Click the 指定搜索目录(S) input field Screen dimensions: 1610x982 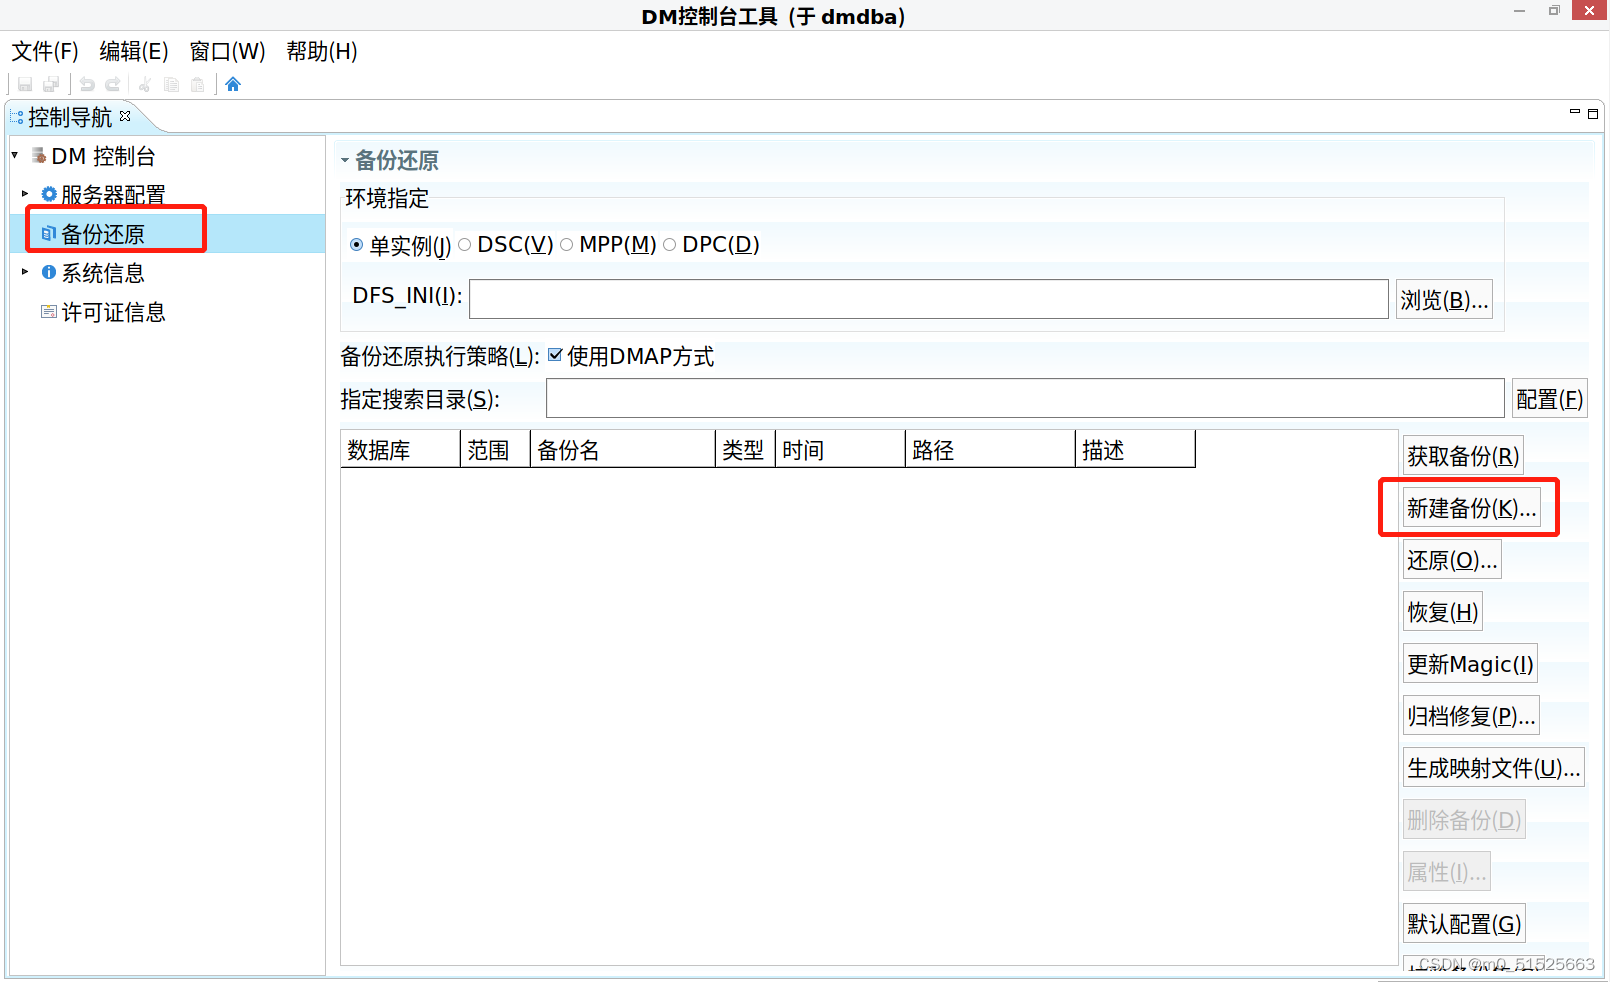click(1025, 399)
